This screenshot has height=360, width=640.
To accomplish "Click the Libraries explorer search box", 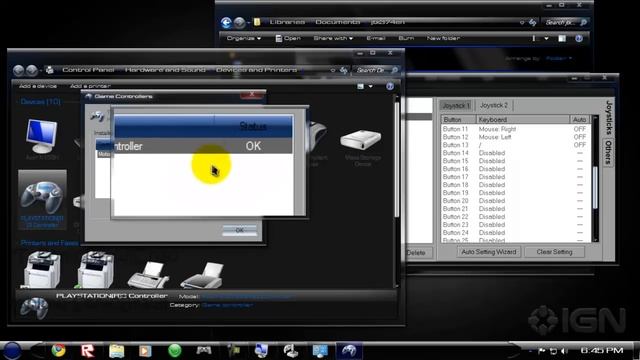I will point(564,22).
